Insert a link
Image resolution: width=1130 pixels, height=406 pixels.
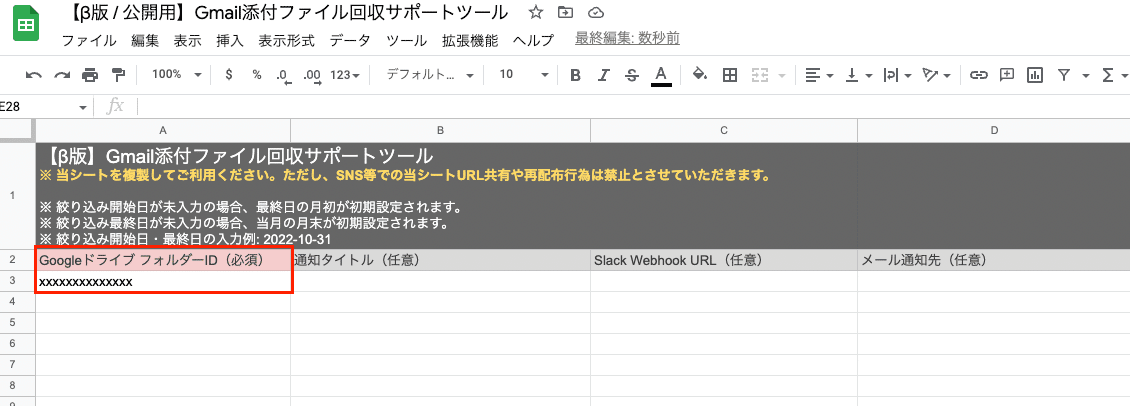click(x=978, y=74)
